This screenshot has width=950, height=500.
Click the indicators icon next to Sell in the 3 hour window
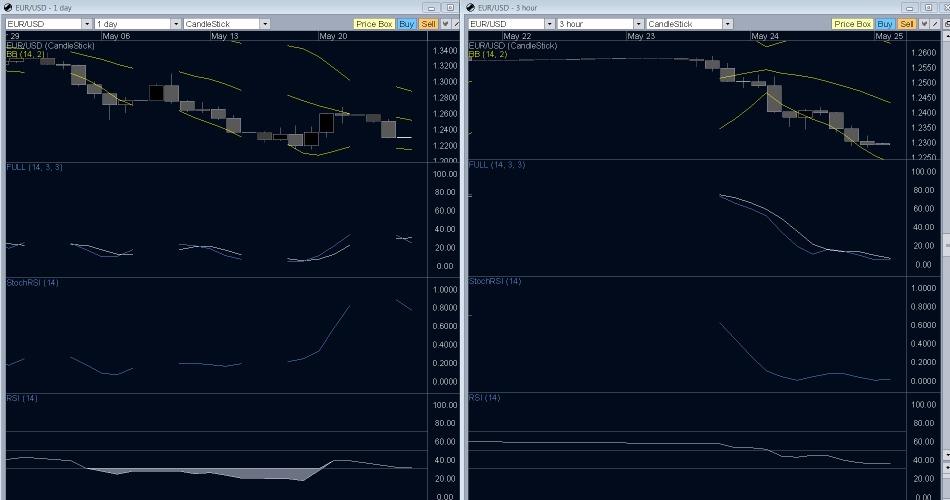point(924,24)
